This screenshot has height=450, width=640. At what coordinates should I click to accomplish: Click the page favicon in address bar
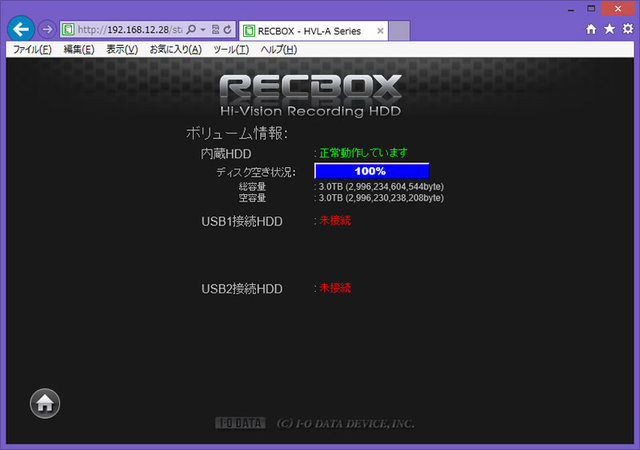(68, 29)
